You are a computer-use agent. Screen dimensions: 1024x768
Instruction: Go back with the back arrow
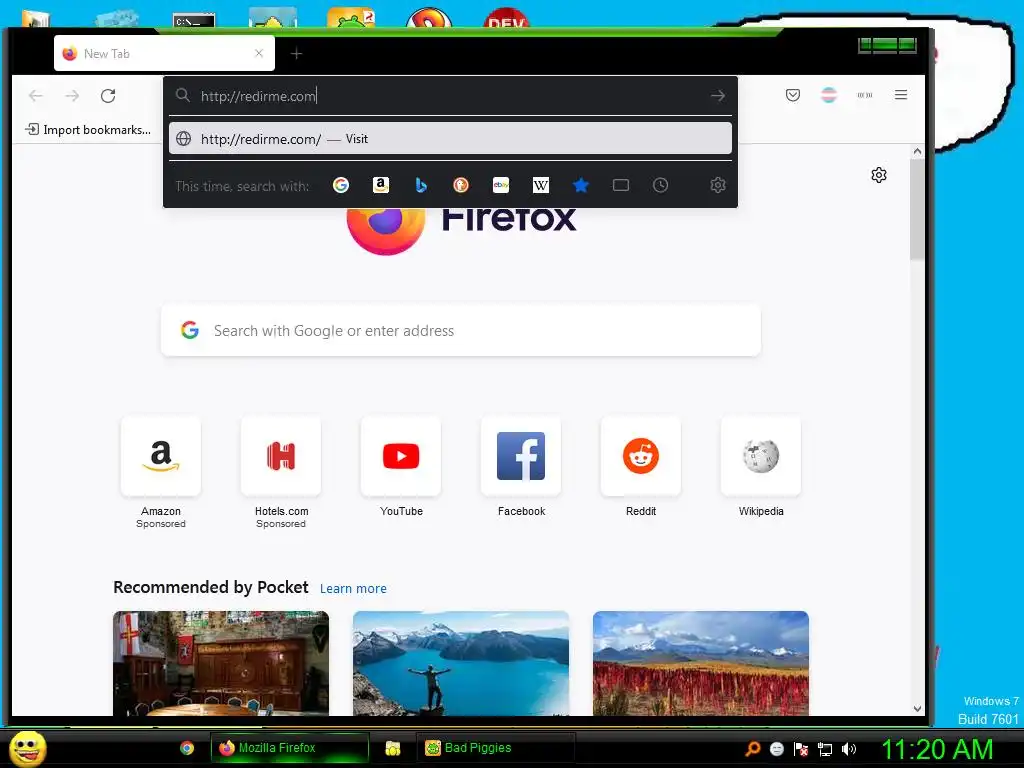36,96
